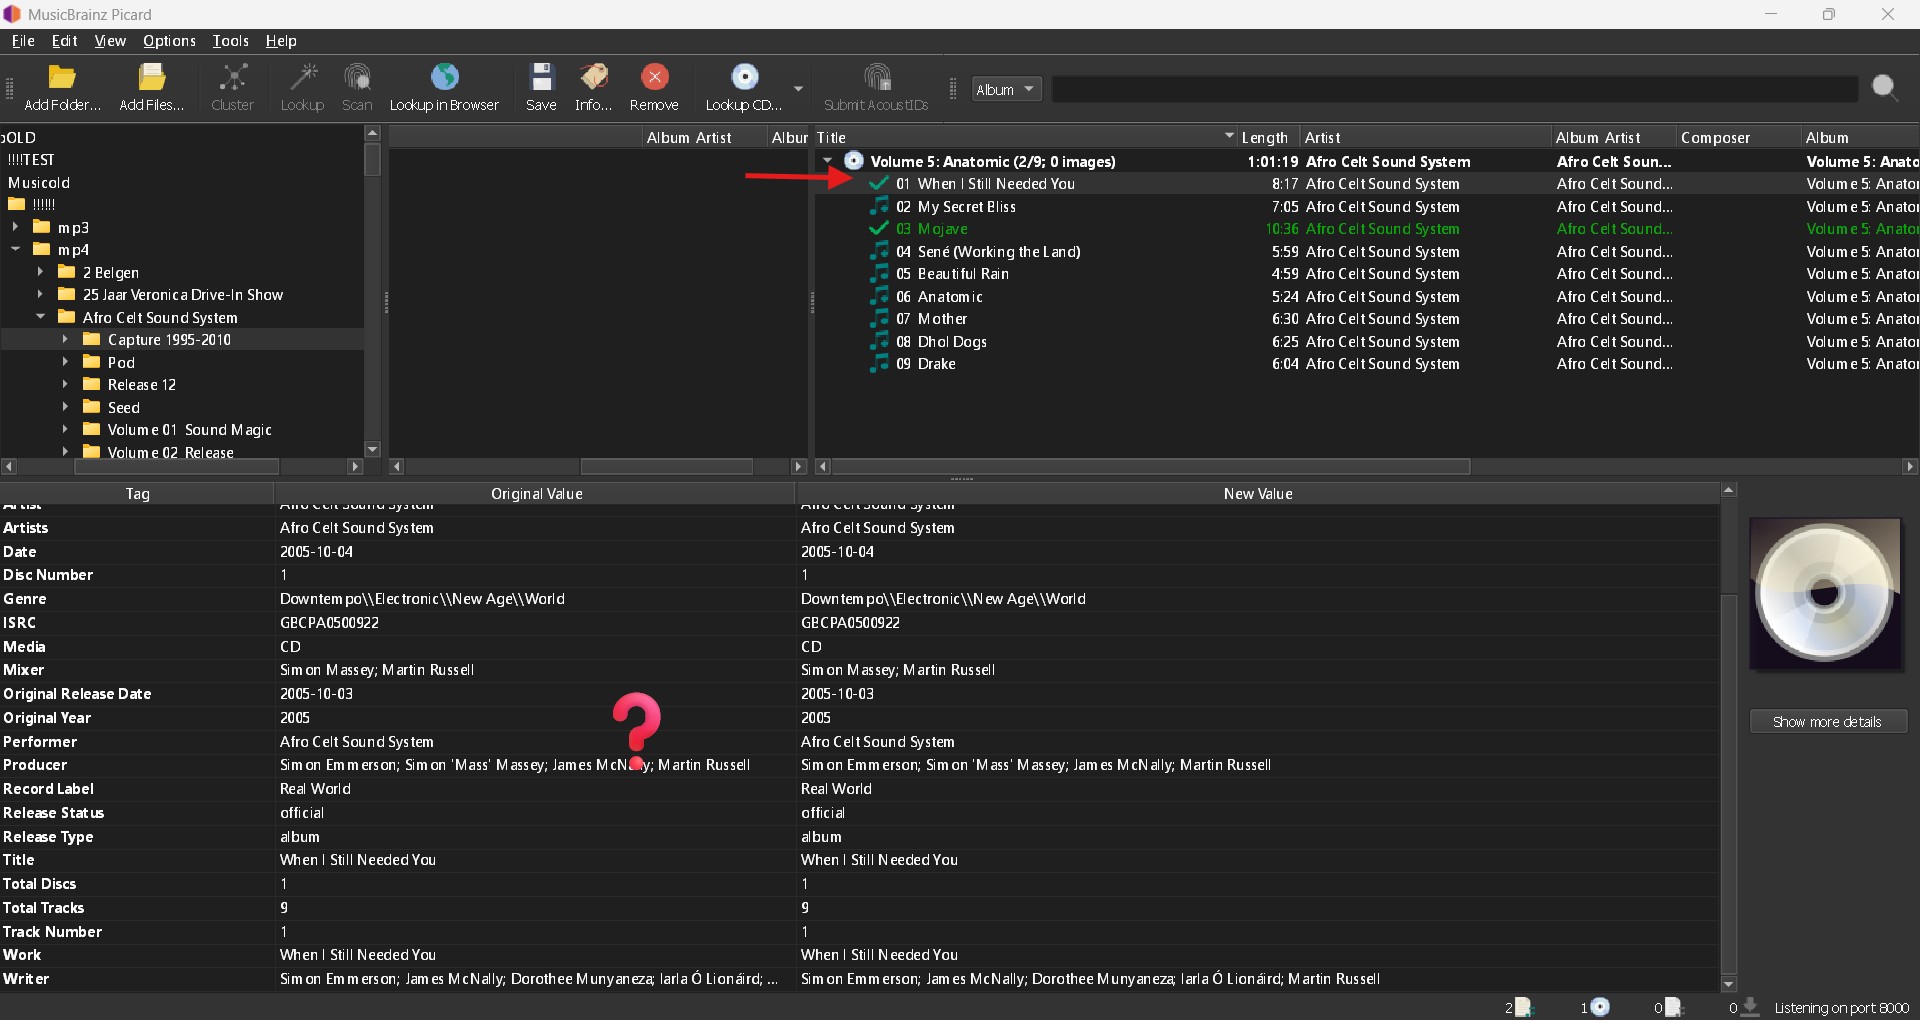Collapse the mp4 folder

pos(16,249)
